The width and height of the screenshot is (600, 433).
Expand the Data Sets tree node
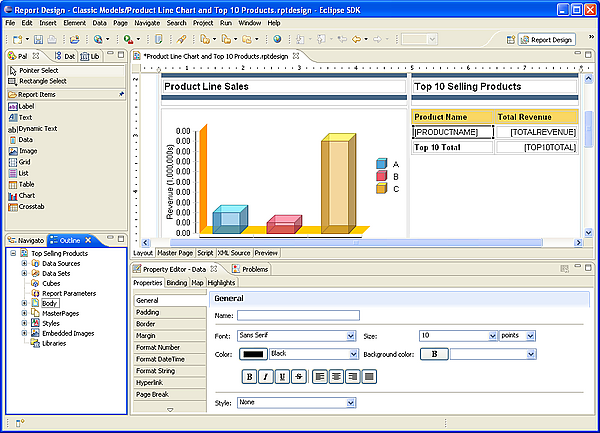(24, 273)
